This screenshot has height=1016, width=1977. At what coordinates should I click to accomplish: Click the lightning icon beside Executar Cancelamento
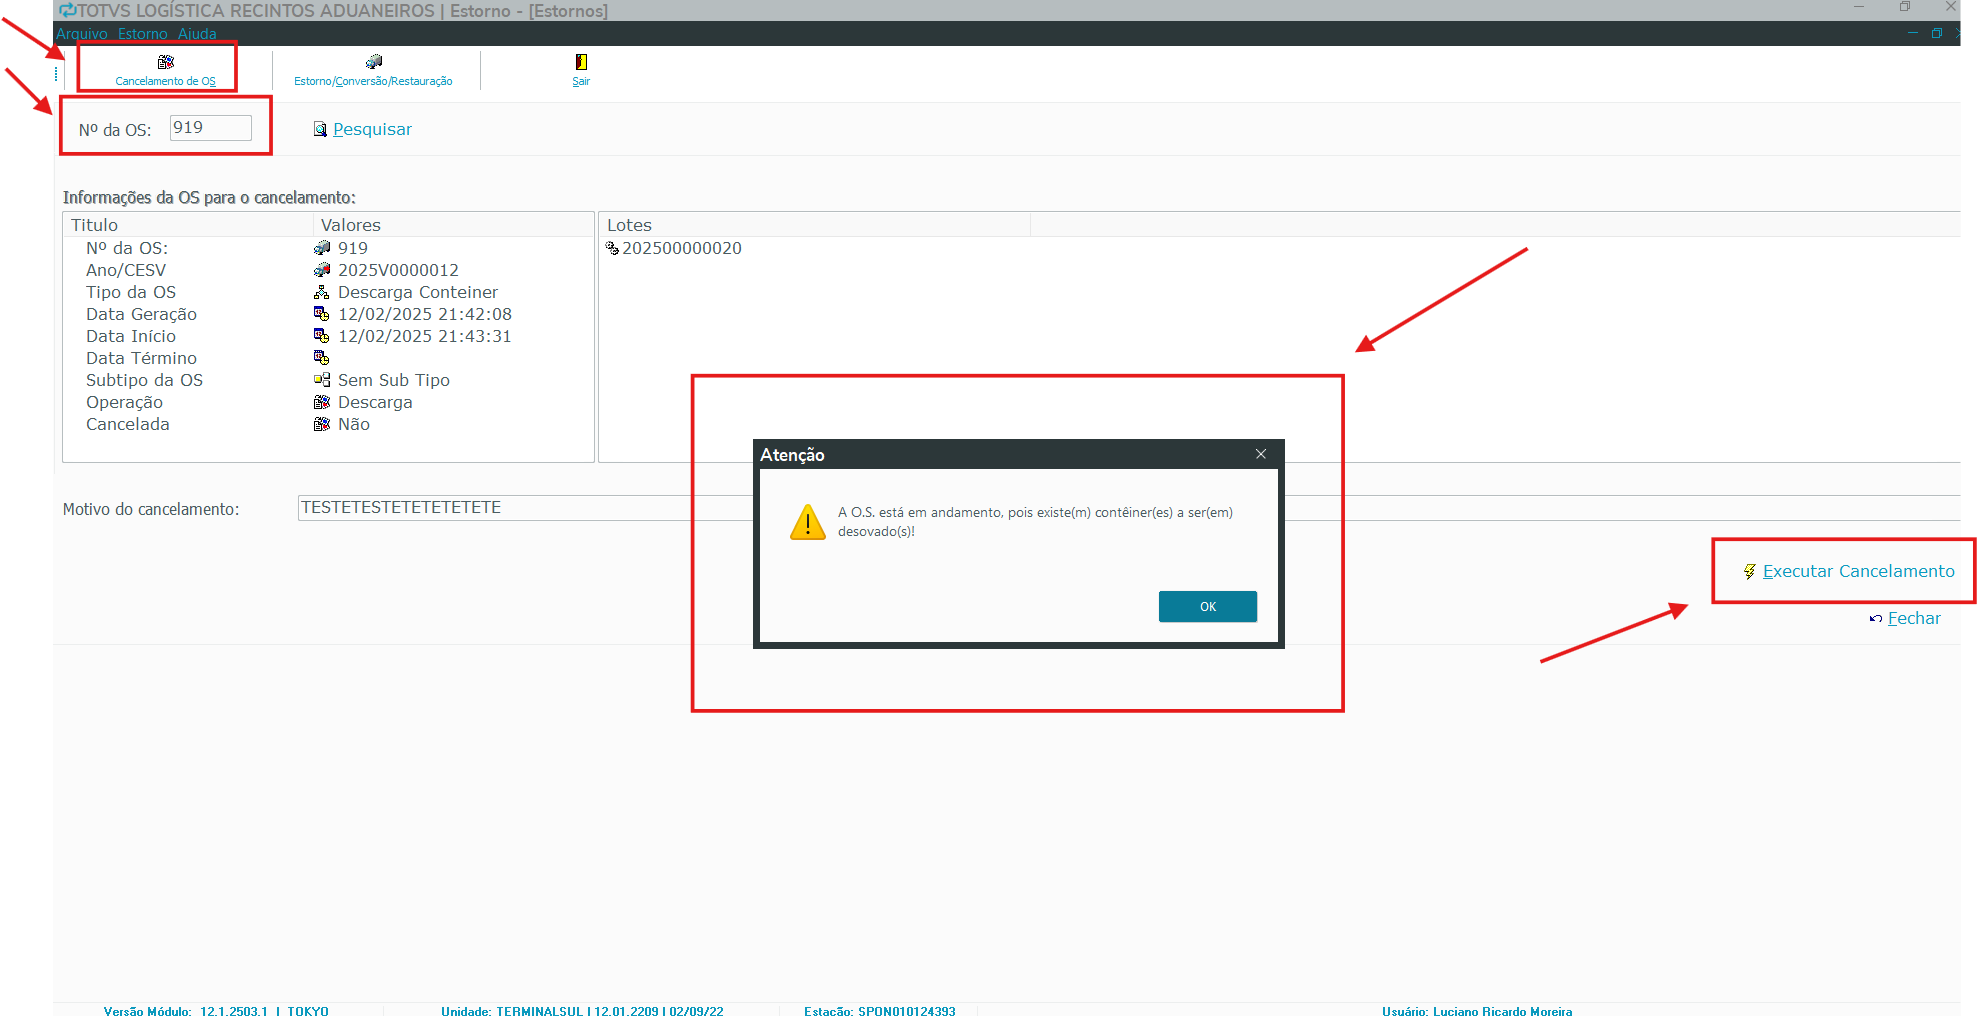click(1749, 571)
